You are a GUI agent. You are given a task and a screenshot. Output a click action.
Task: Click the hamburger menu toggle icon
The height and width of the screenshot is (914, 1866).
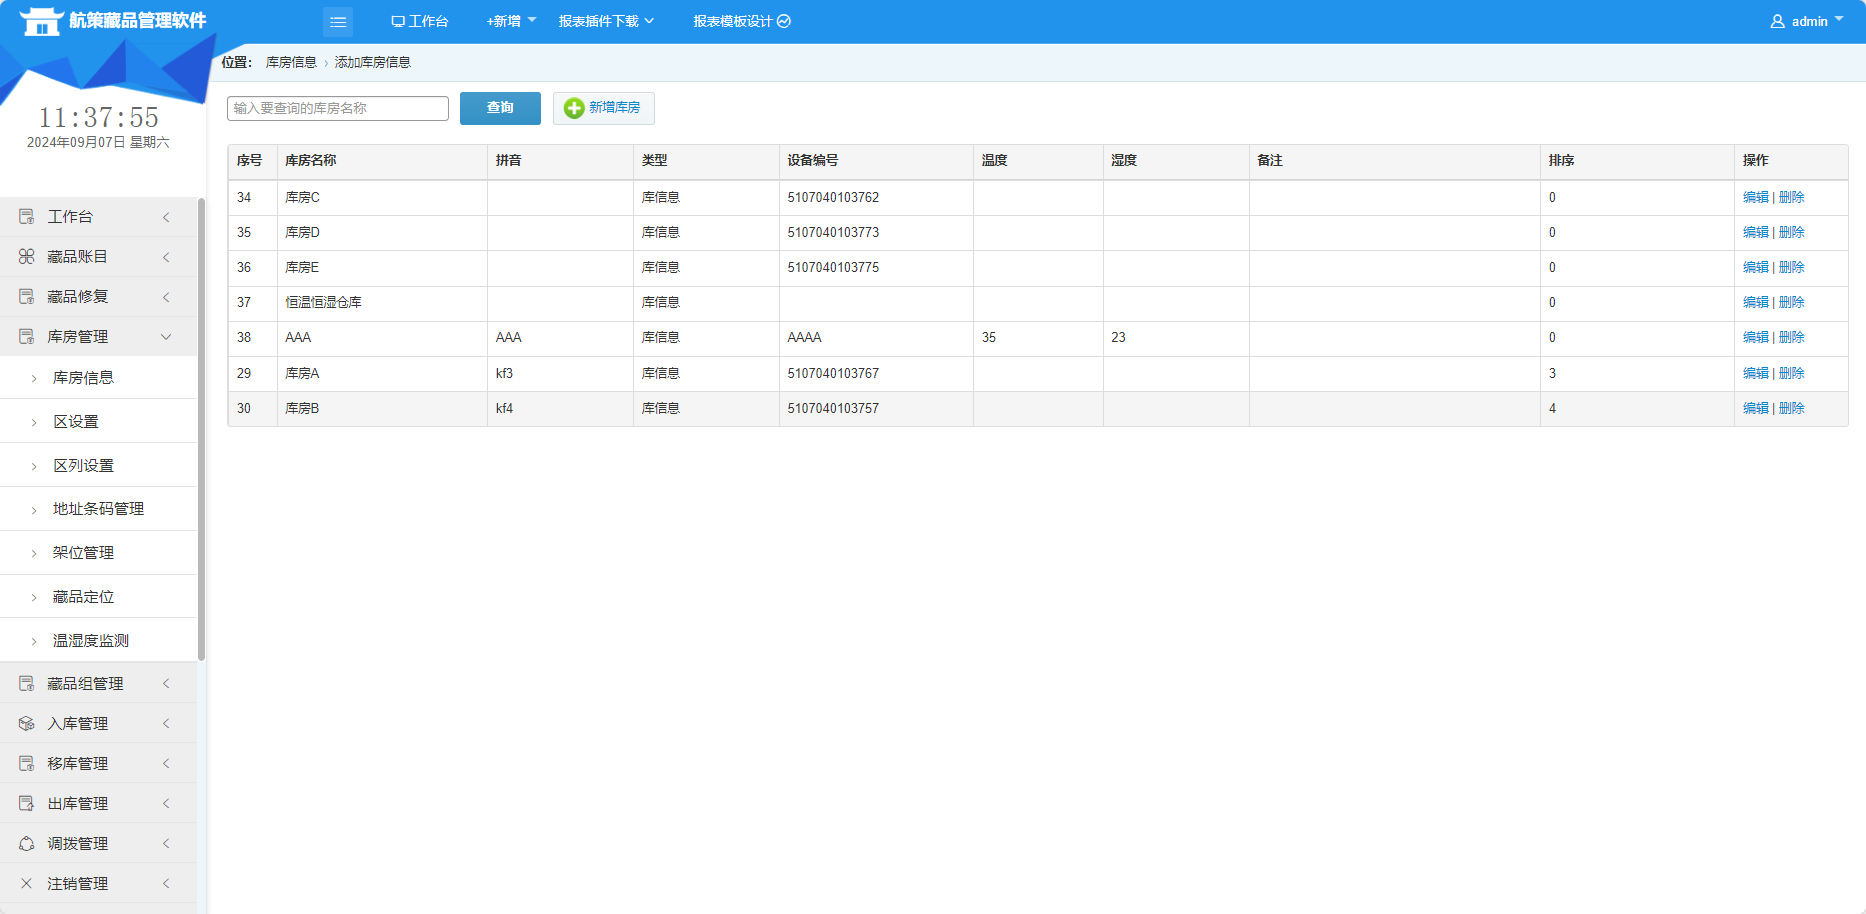338,22
